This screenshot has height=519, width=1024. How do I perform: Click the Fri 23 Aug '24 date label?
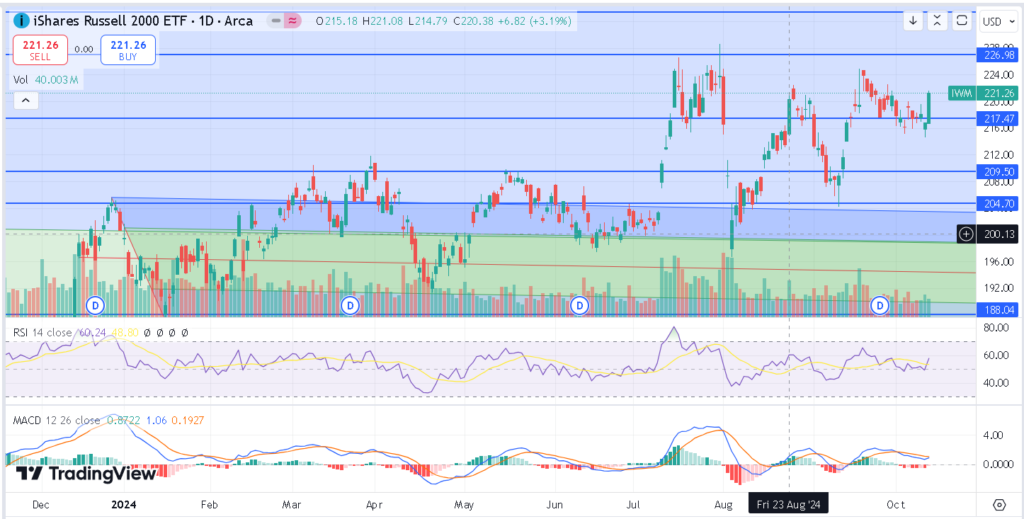(x=789, y=504)
